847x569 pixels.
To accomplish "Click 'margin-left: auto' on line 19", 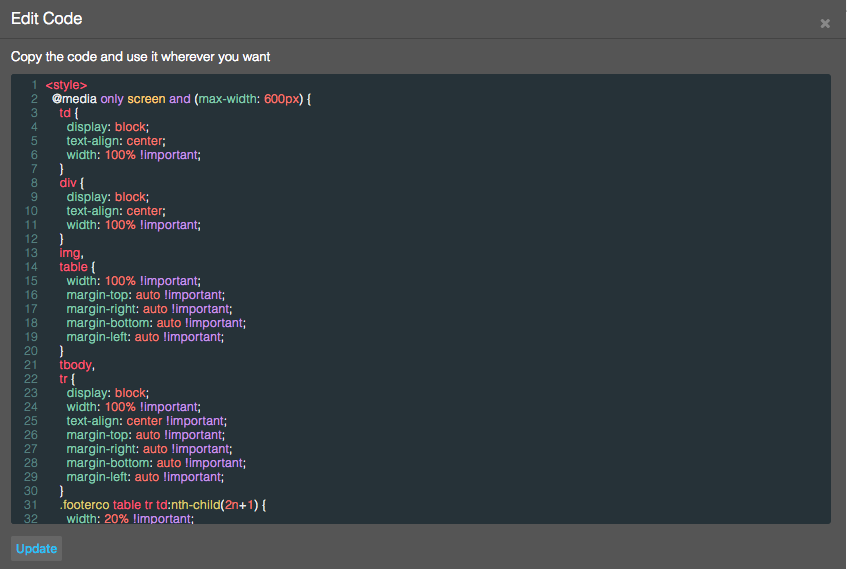I will [113, 337].
